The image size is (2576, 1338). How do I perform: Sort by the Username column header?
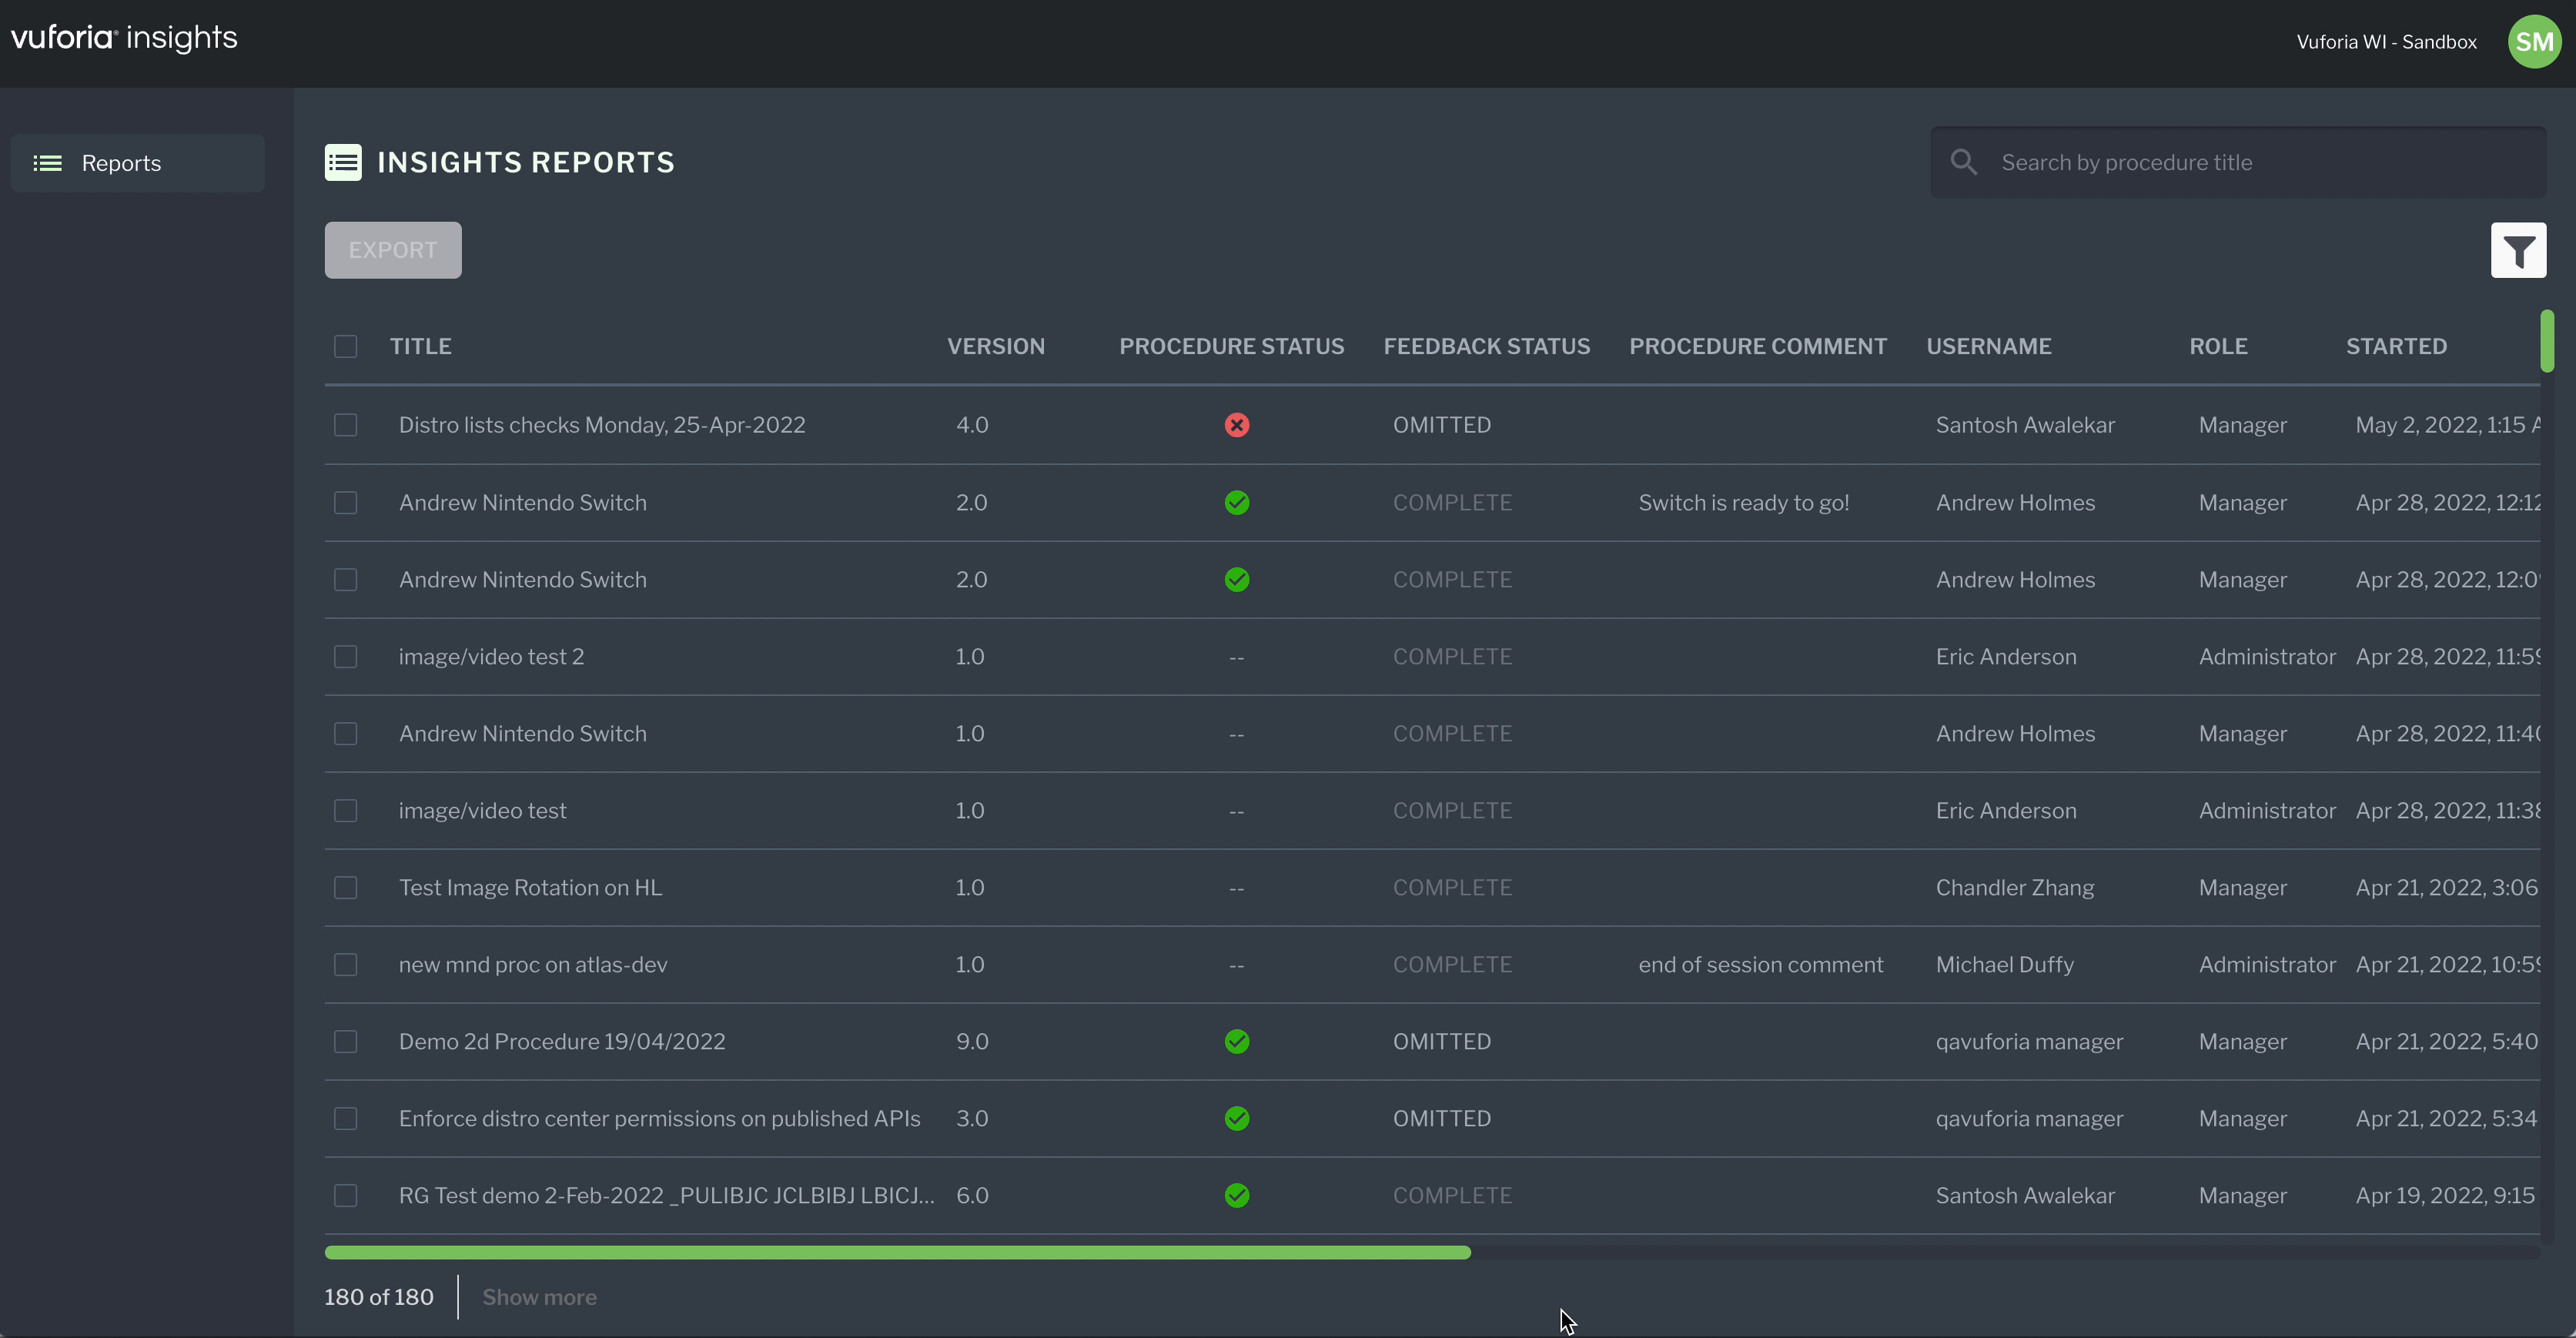point(1988,347)
